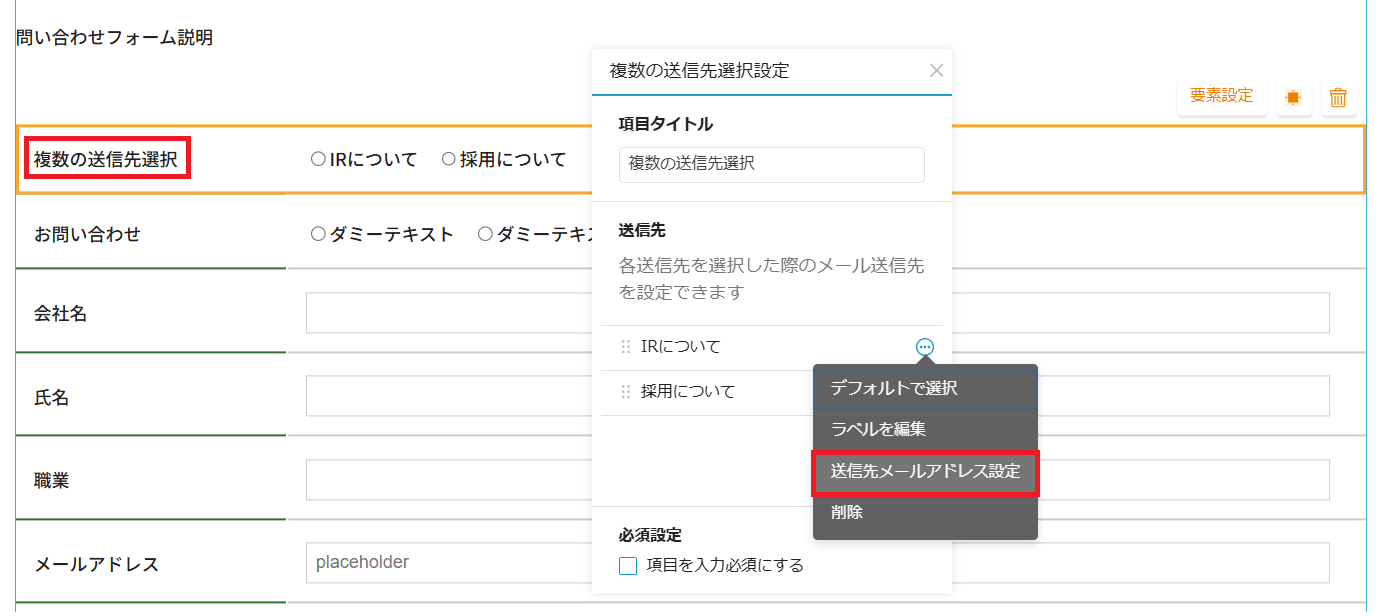Click the orange trash delete icon
Screen dimensions: 1378x616
click(x=1338, y=97)
